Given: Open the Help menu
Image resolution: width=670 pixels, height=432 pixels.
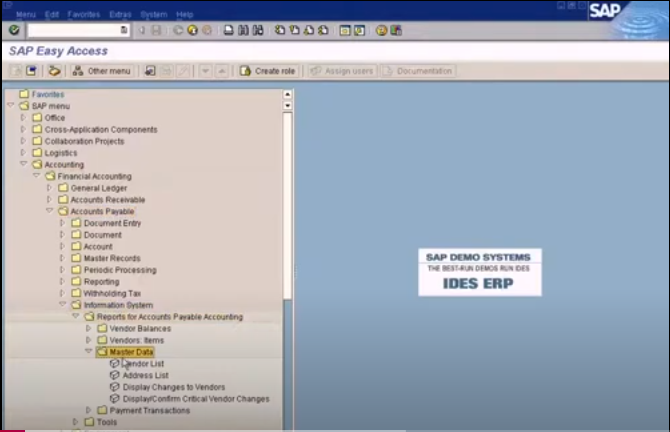Looking at the screenshot, I should pyautogui.click(x=185, y=14).
